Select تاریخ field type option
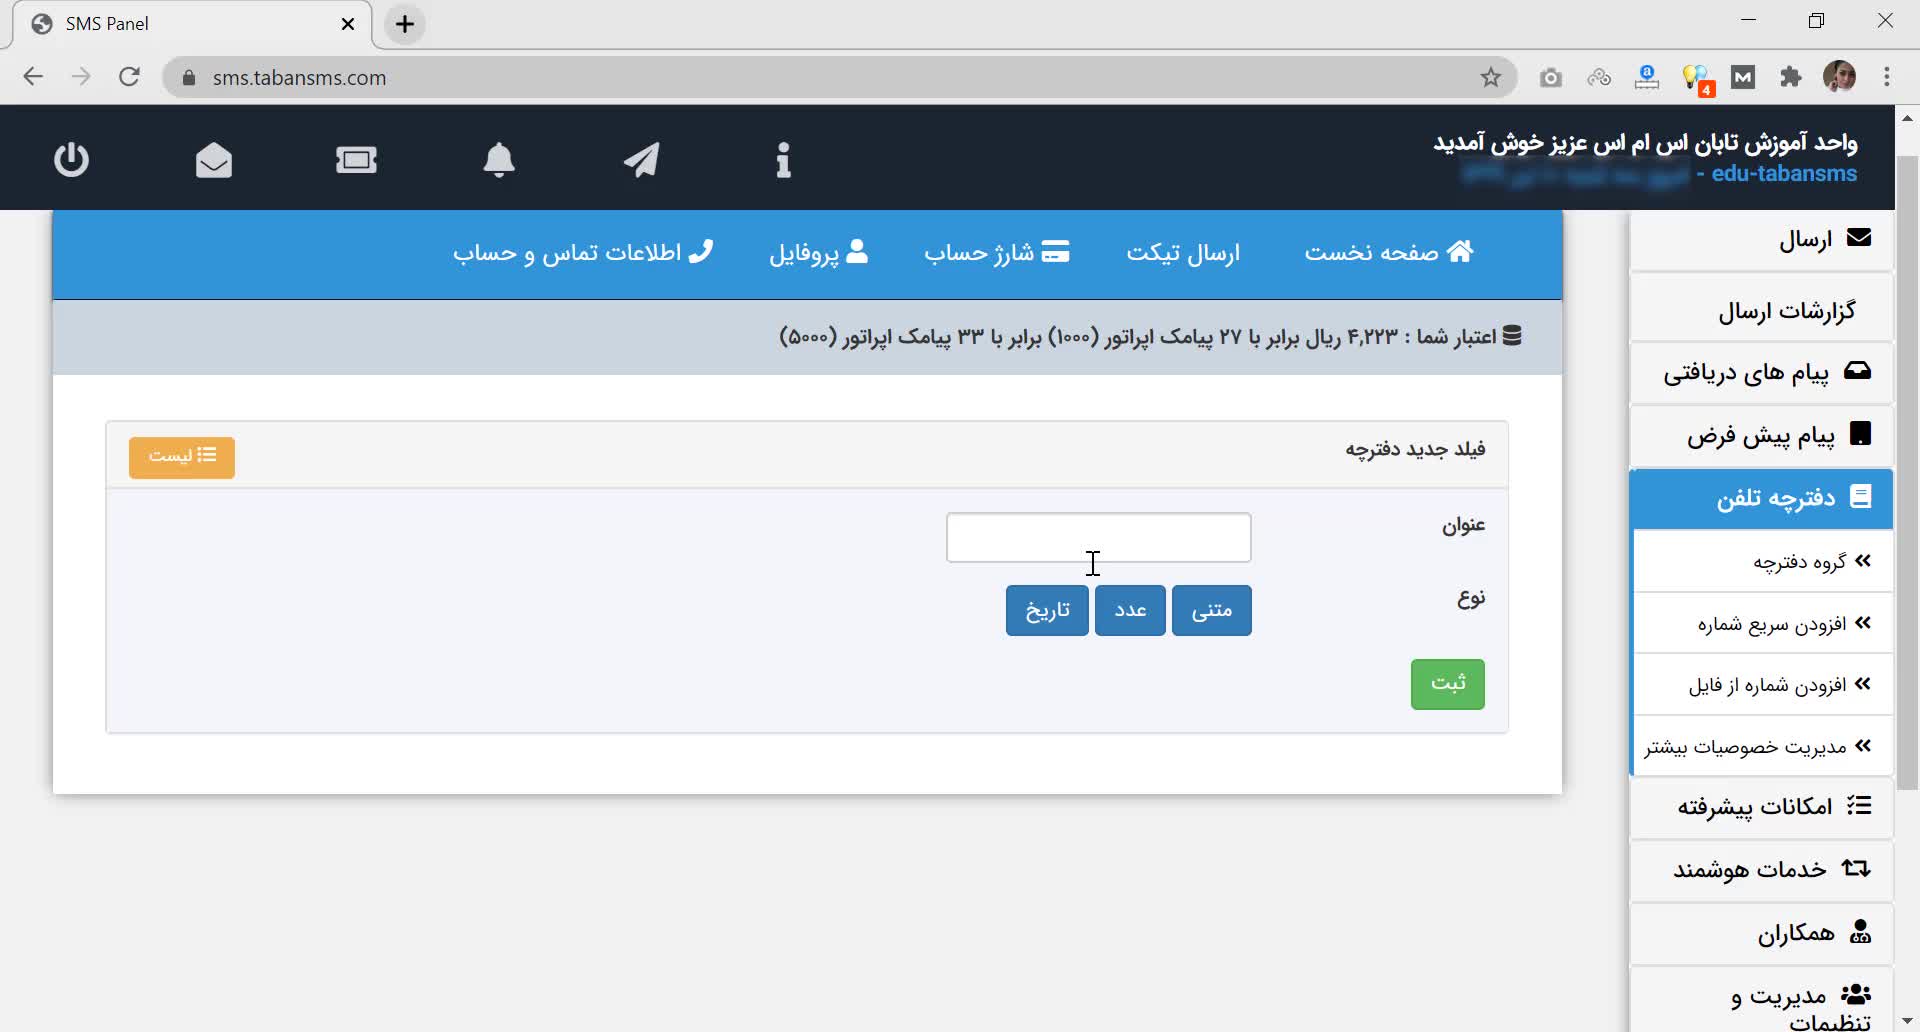This screenshot has height=1032, width=1920. coord(1047,610)
